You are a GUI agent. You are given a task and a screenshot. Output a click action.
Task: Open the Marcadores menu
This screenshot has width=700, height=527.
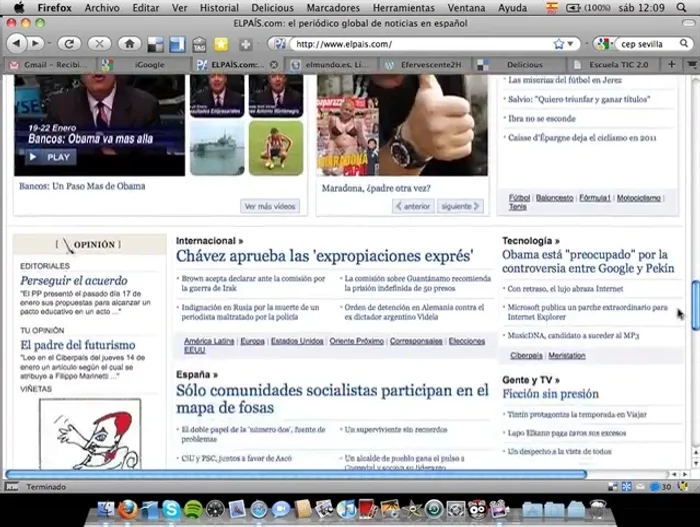333,8
